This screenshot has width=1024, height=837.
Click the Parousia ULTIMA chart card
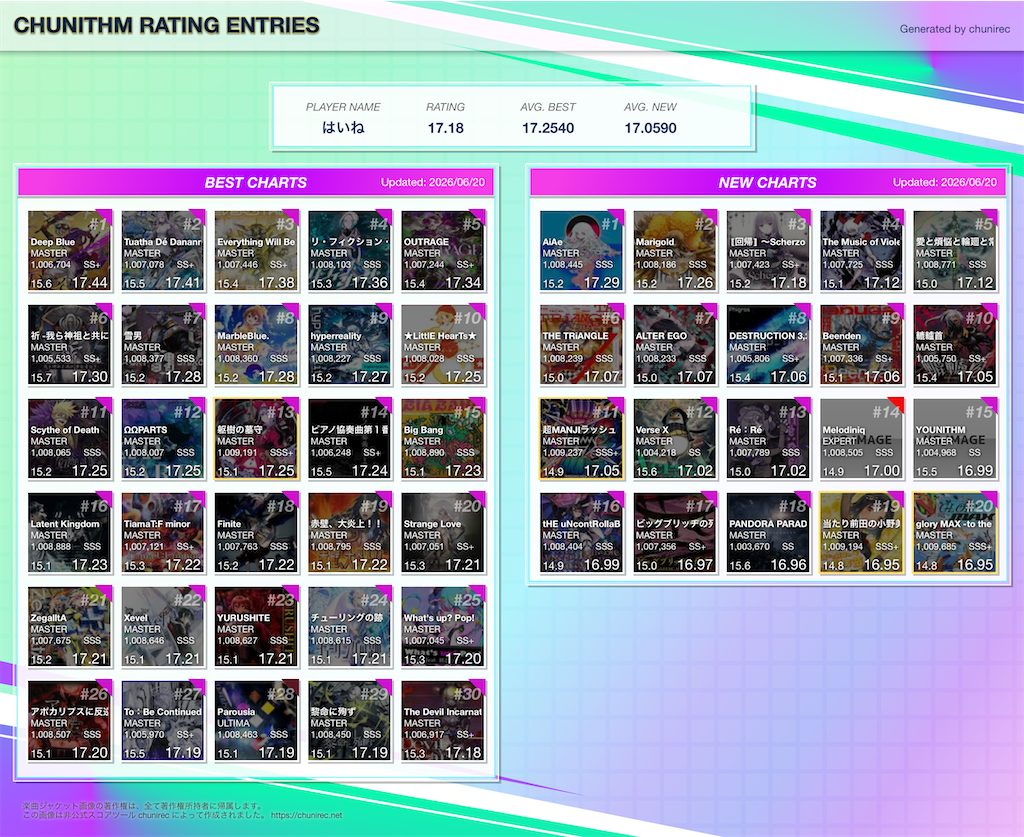pyautogui.click(x=257, y=721)
